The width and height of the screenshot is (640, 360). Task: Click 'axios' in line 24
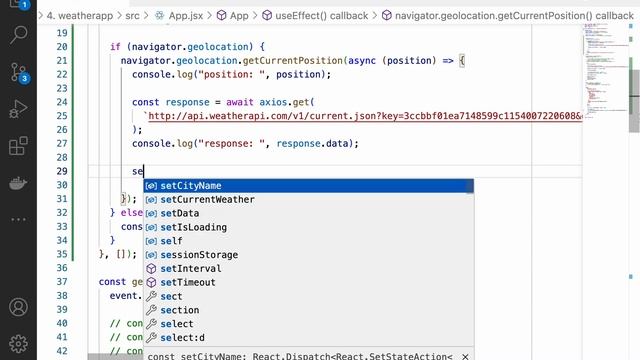pos(273,102)
